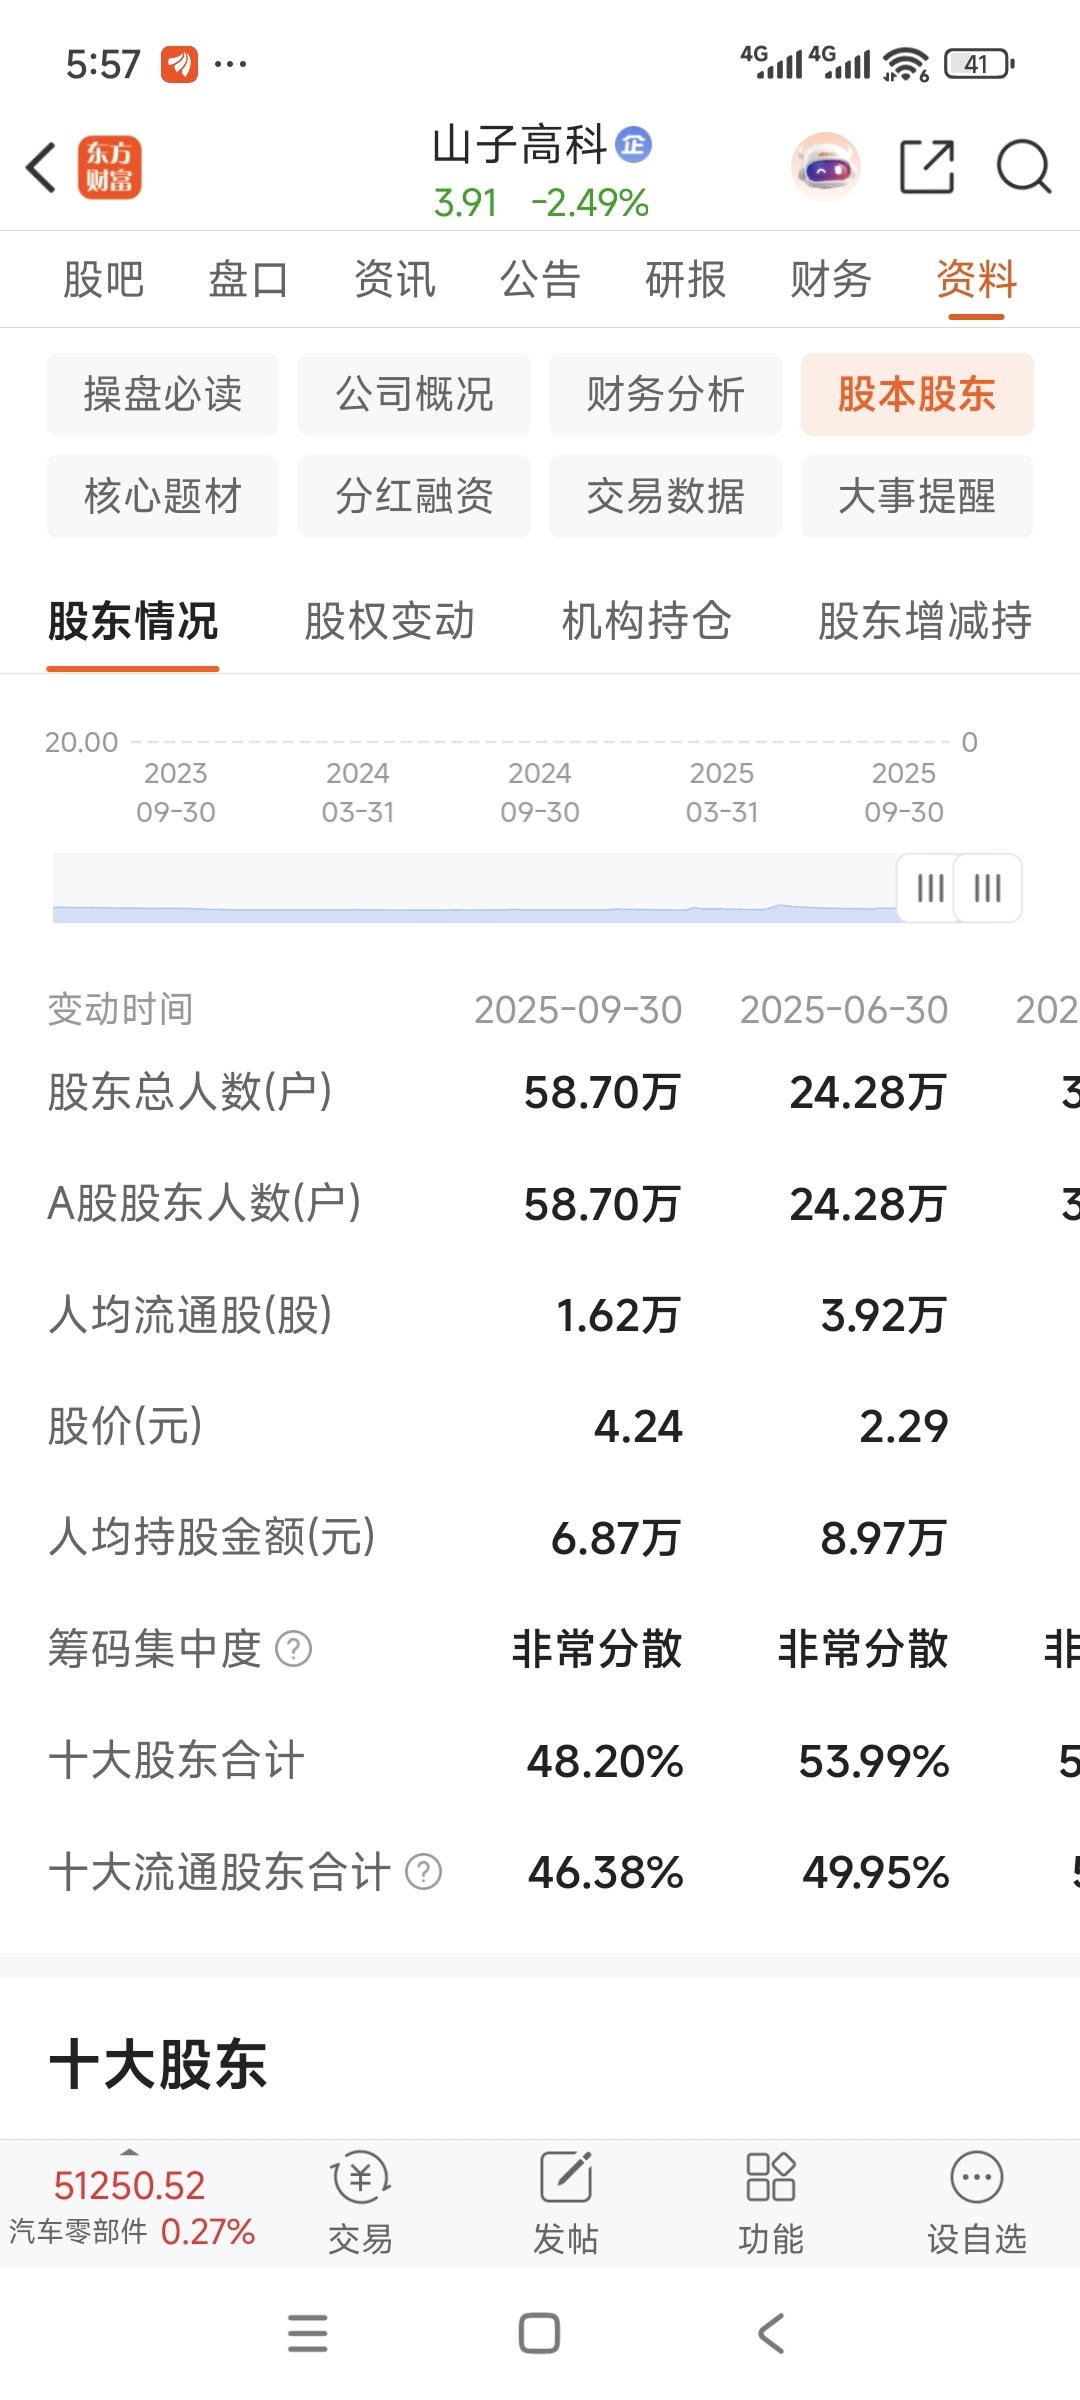Screen dimensions: 1080x2400
Task: Tap the robot assistant avatar icon
Action: tap(826, 167)
